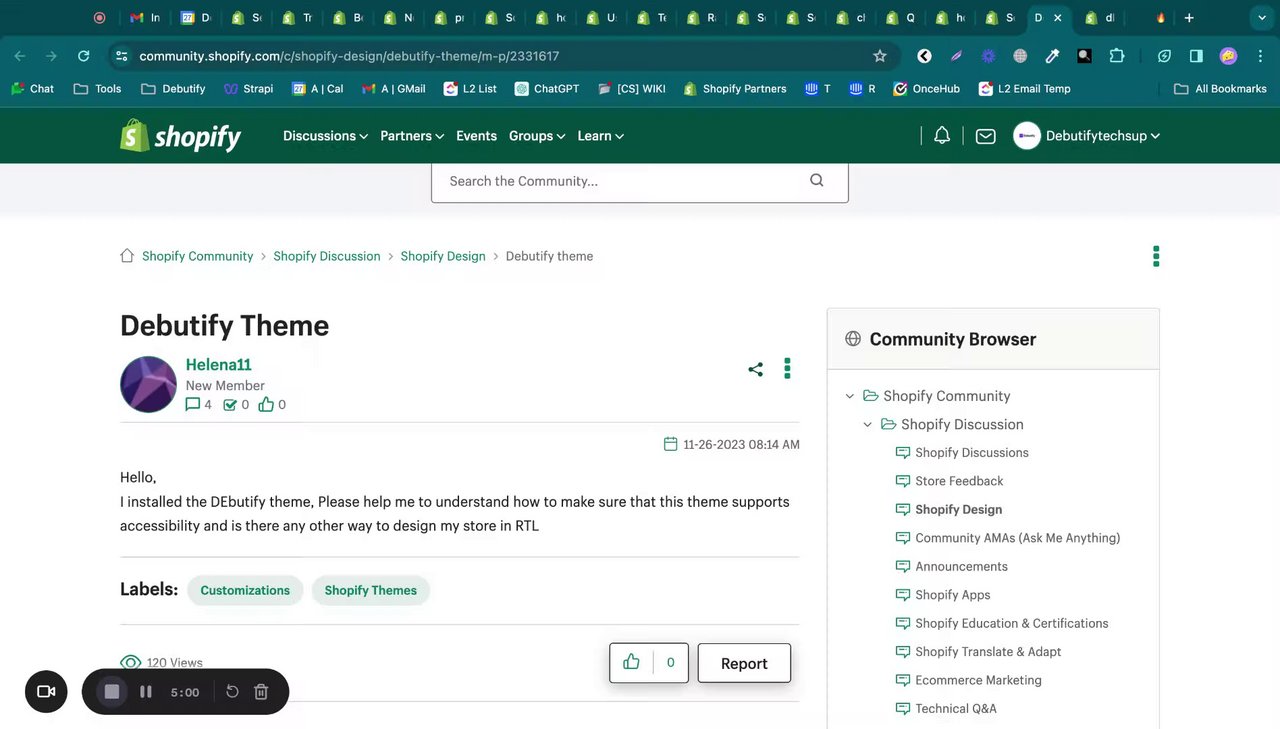Open the notifications bell
Screen dimensions: 1280x729
942,136
